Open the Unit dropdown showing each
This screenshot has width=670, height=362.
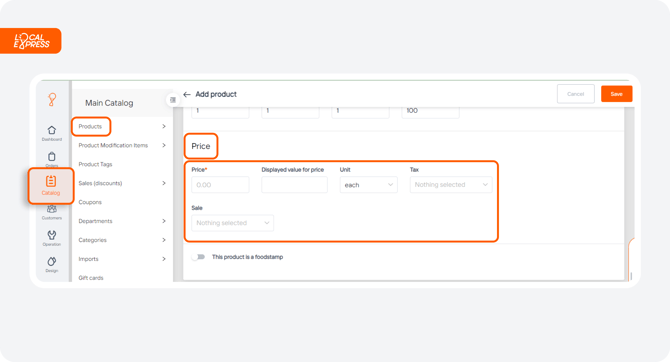(x=369, y=185)
